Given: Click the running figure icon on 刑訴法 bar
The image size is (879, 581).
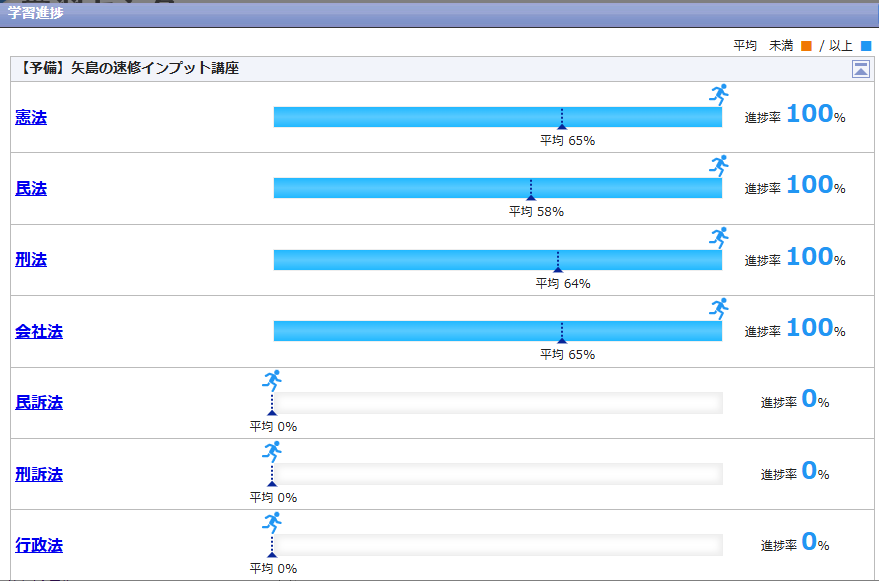Looking at the screenshot, I should click(272, 452).
